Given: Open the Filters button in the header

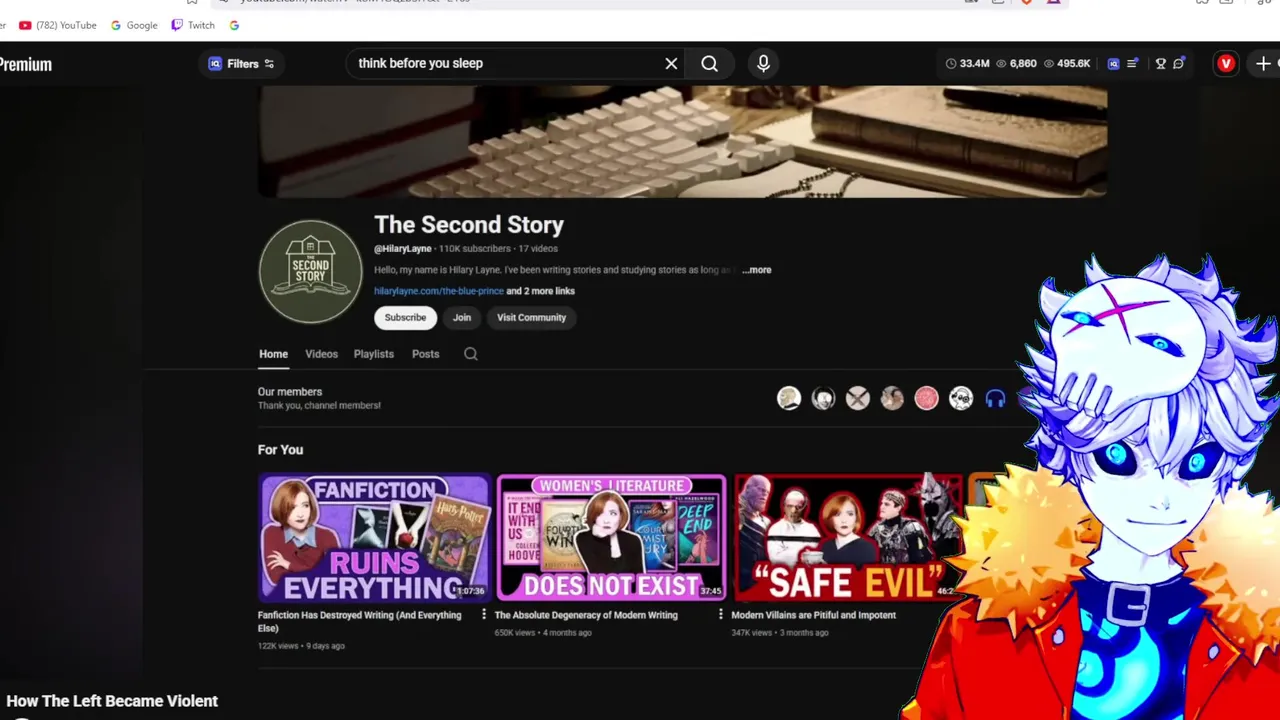Looking at the screenshot, I should pyautogui.click(x=241, y=63).
